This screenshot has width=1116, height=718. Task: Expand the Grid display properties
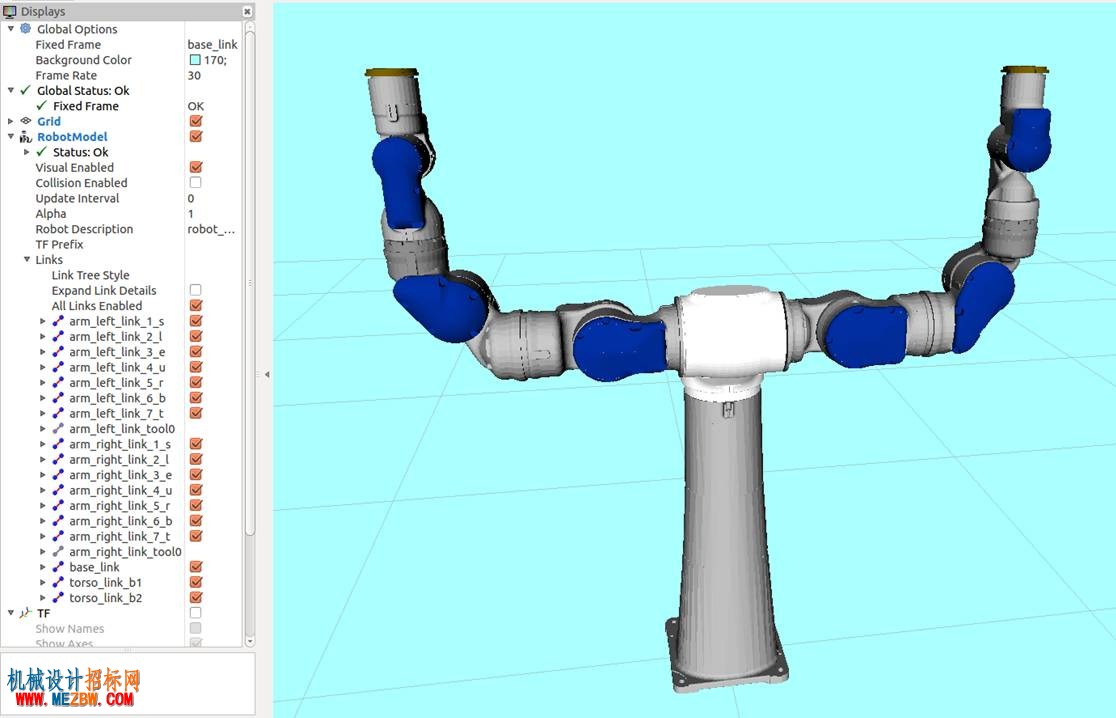pos(11,121)
